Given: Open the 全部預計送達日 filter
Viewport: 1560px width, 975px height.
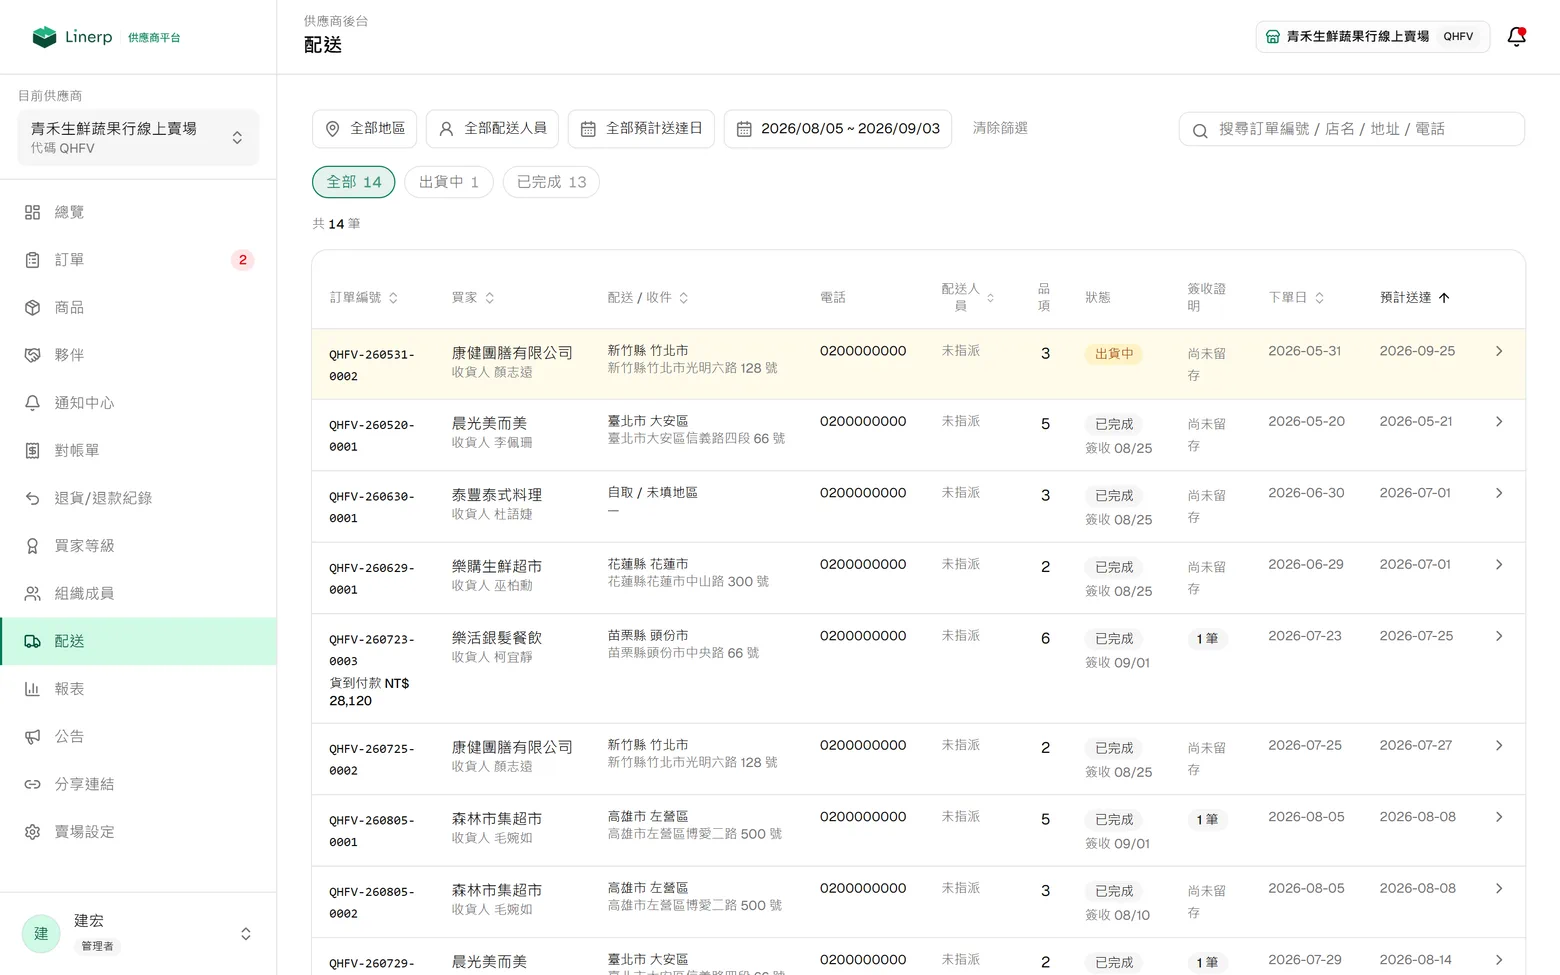Looking at the screenshot, I should (641, 128).
